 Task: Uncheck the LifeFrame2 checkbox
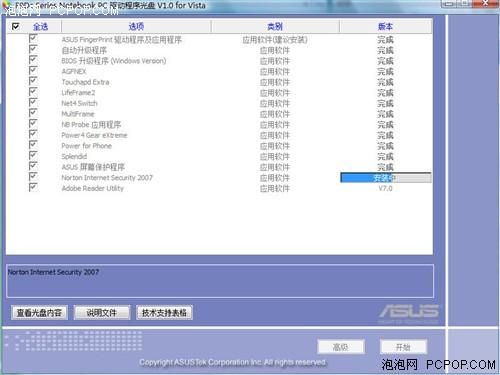[x=33, y=92]
